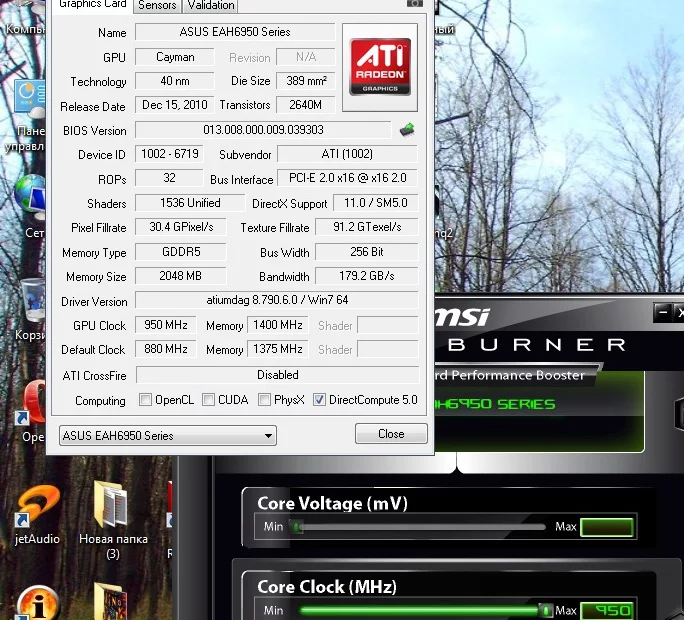
Task: Click the Name field ASUS EAH6950 Series
Action: click(x=235, y=32)
